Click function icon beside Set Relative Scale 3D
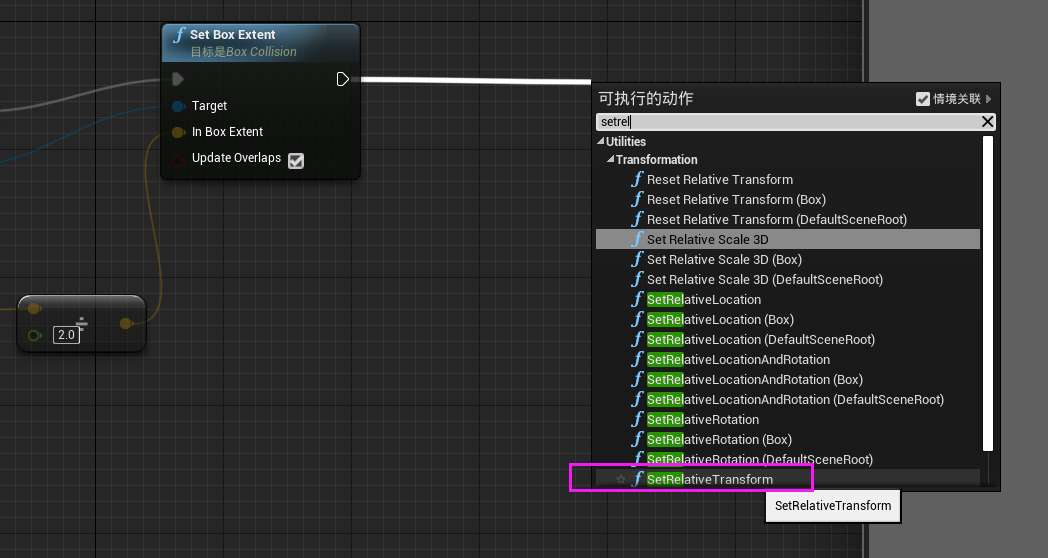This screenshot has width=1048, height=558. click(638, 239)
